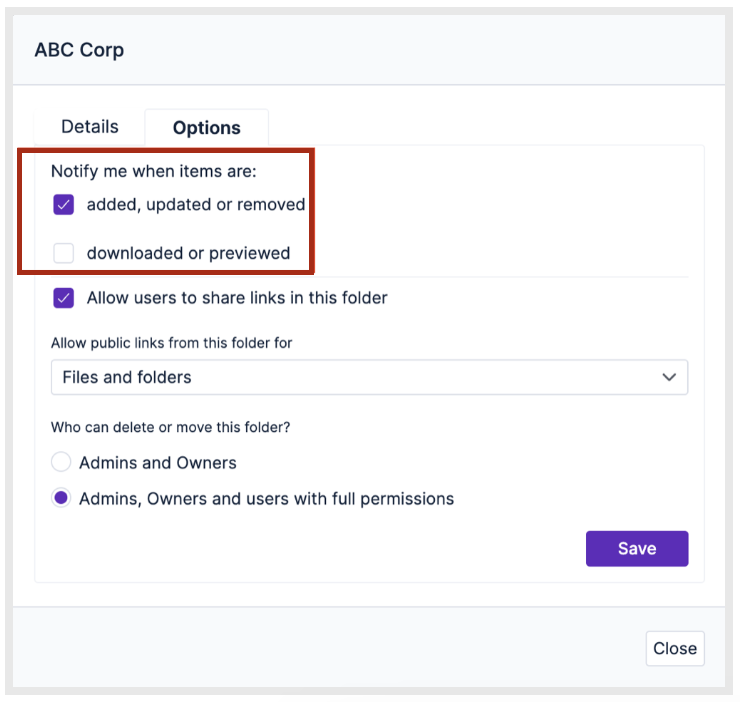Click the filled purple radio dot
This screenshot has height=702, width=740.
61,498
